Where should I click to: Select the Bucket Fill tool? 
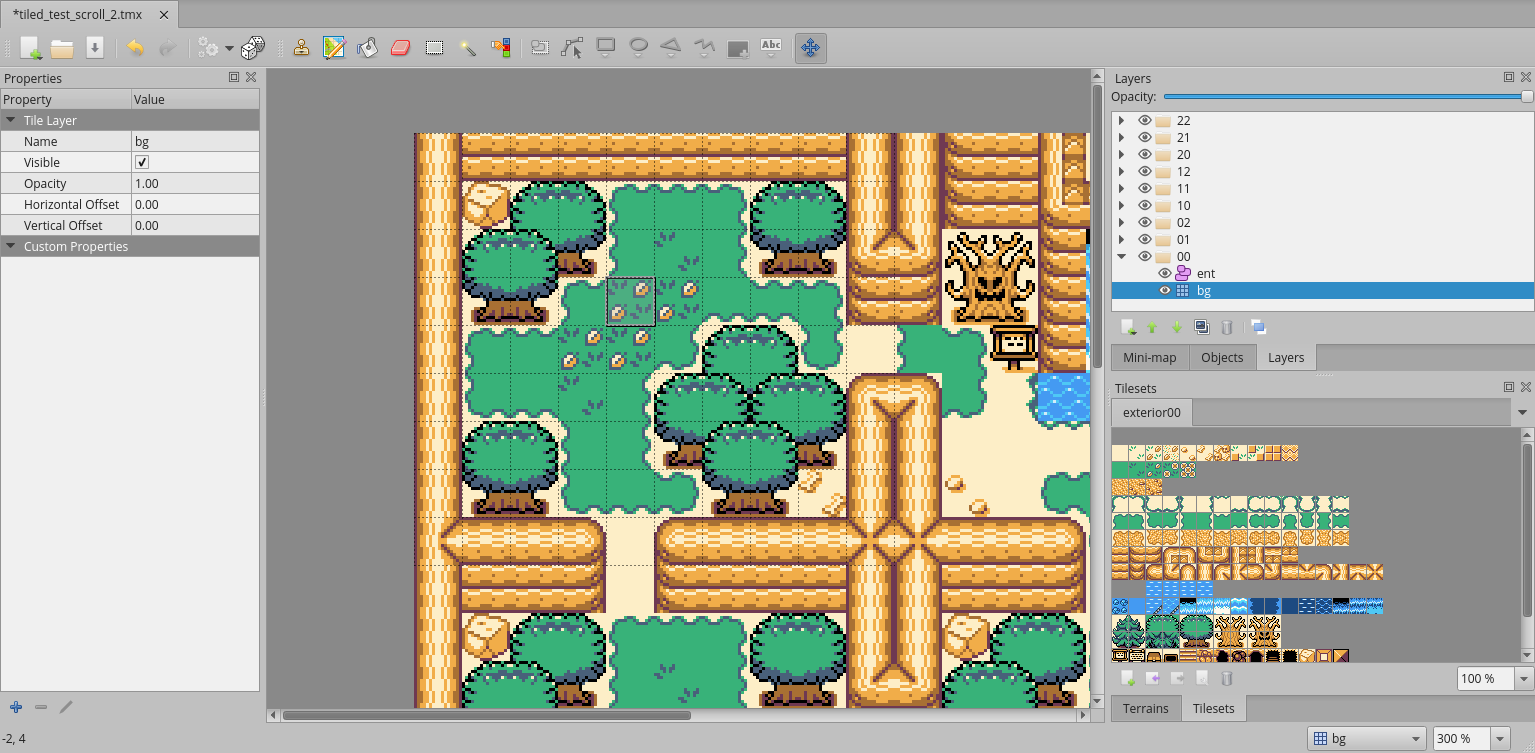[367, 48]
